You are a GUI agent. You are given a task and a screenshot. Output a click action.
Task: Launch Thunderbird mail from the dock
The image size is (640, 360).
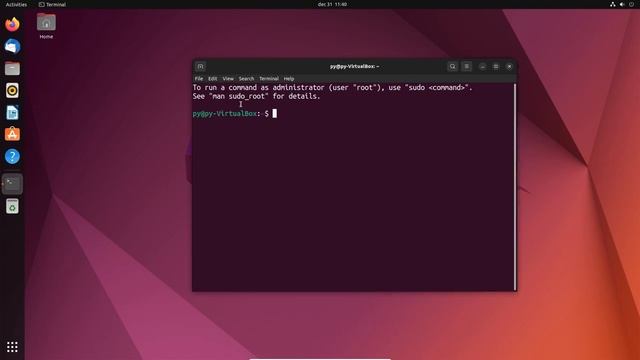click(x=12, y=46)
